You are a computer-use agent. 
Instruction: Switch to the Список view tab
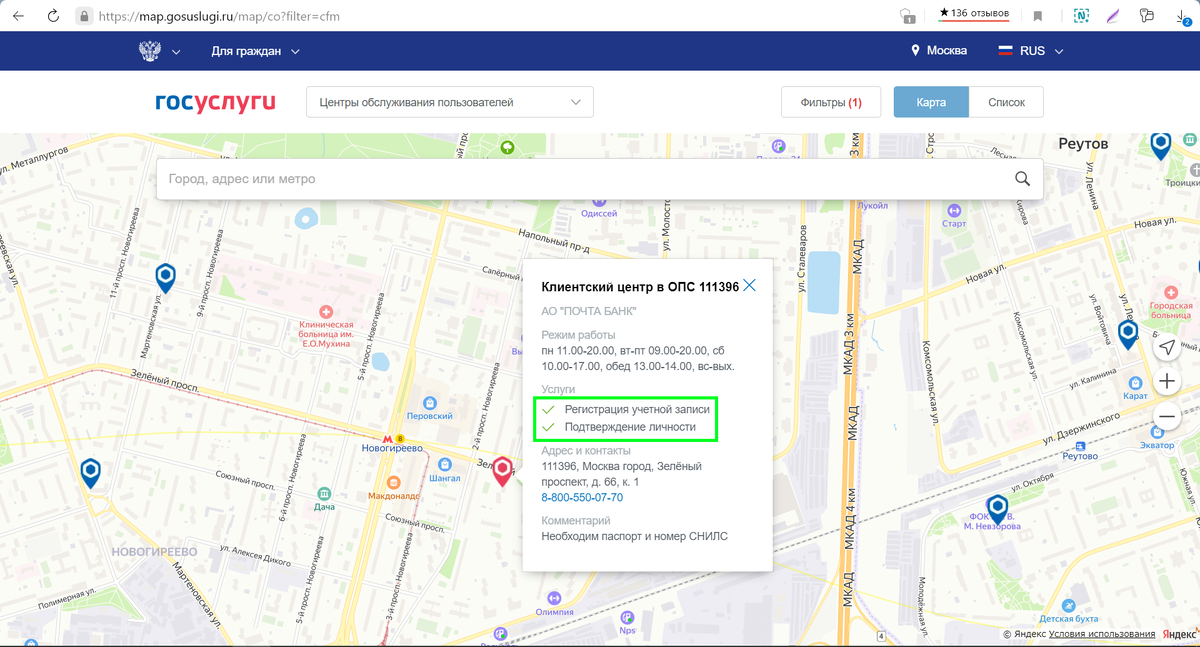point(1006,102)
